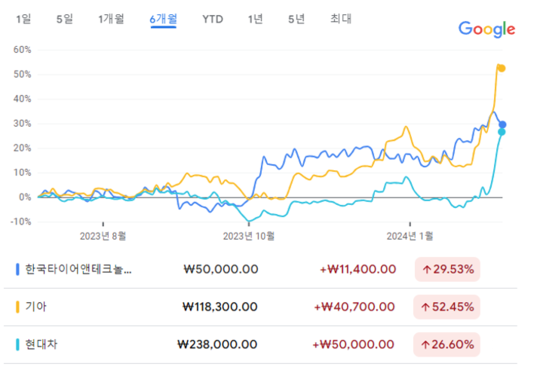Click the blue 한국타이어 endpoint dot
Viewport: 540px width, 376px height.
click(502, 125)
